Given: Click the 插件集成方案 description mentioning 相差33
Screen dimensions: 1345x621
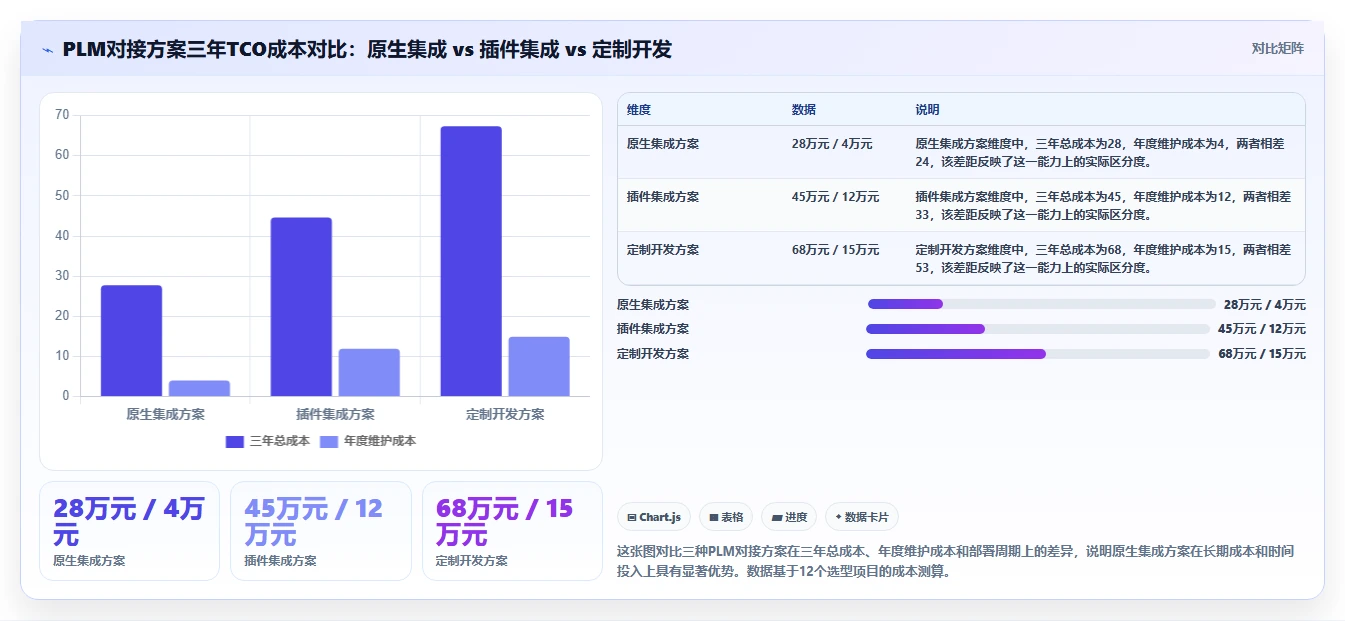Looking at the screenshot, I should coord(1103,205).
